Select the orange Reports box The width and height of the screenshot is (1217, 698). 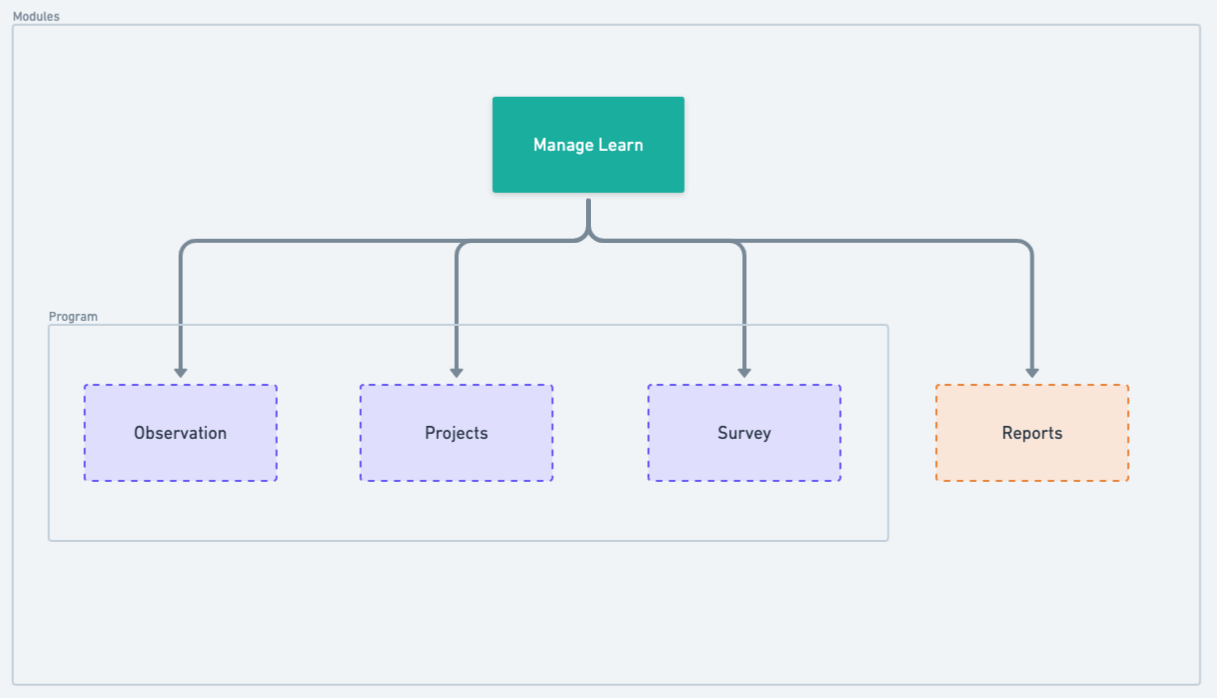[x=1032, y=433]
